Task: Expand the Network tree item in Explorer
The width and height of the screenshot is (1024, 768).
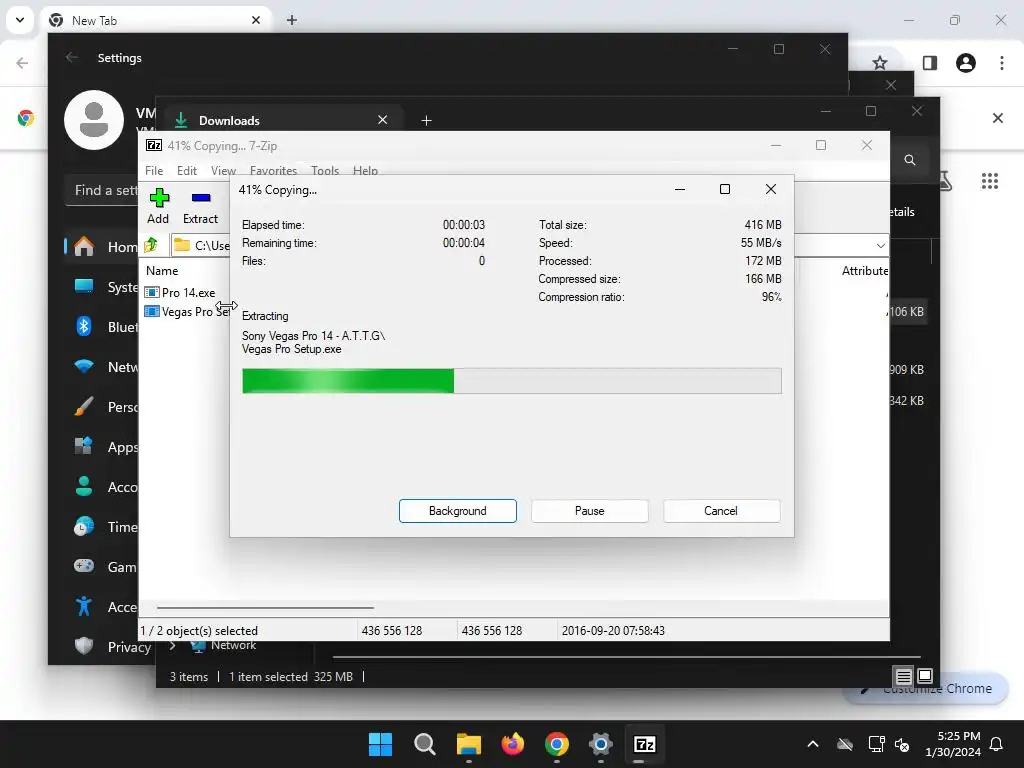Action: pos(172,646)
